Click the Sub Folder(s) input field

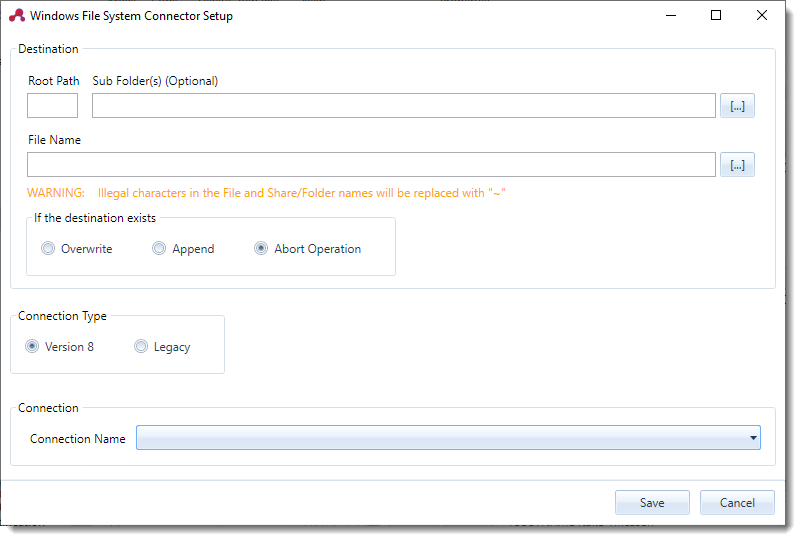(403, 106)
